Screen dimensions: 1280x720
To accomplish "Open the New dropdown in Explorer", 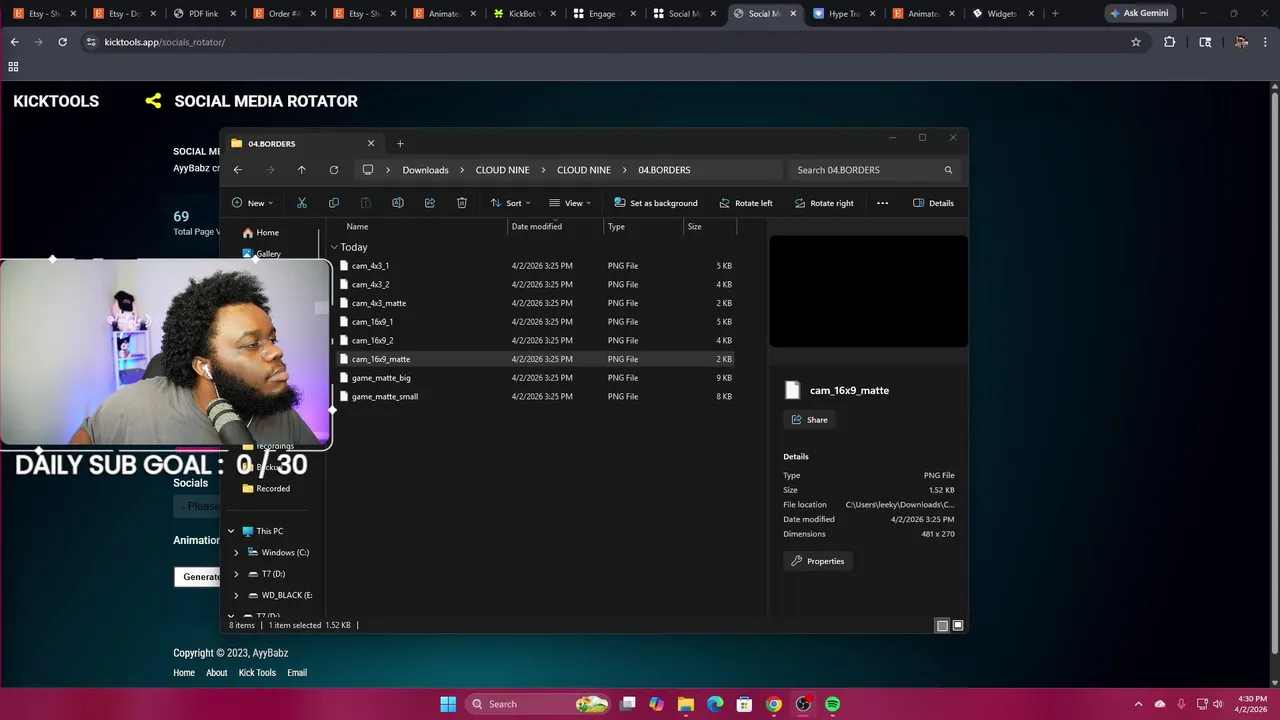I will point(252,203).
